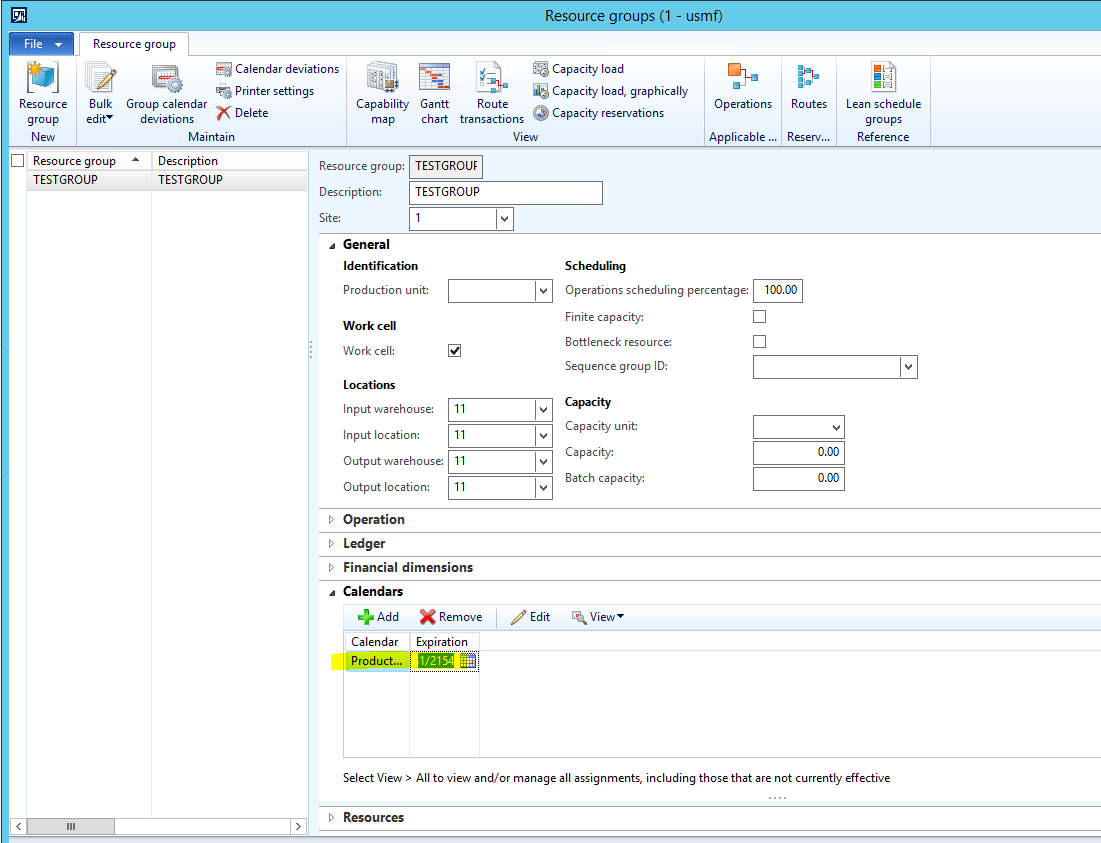
Task: Open the Sequence group ID dropdown
Action: (907, 368)
